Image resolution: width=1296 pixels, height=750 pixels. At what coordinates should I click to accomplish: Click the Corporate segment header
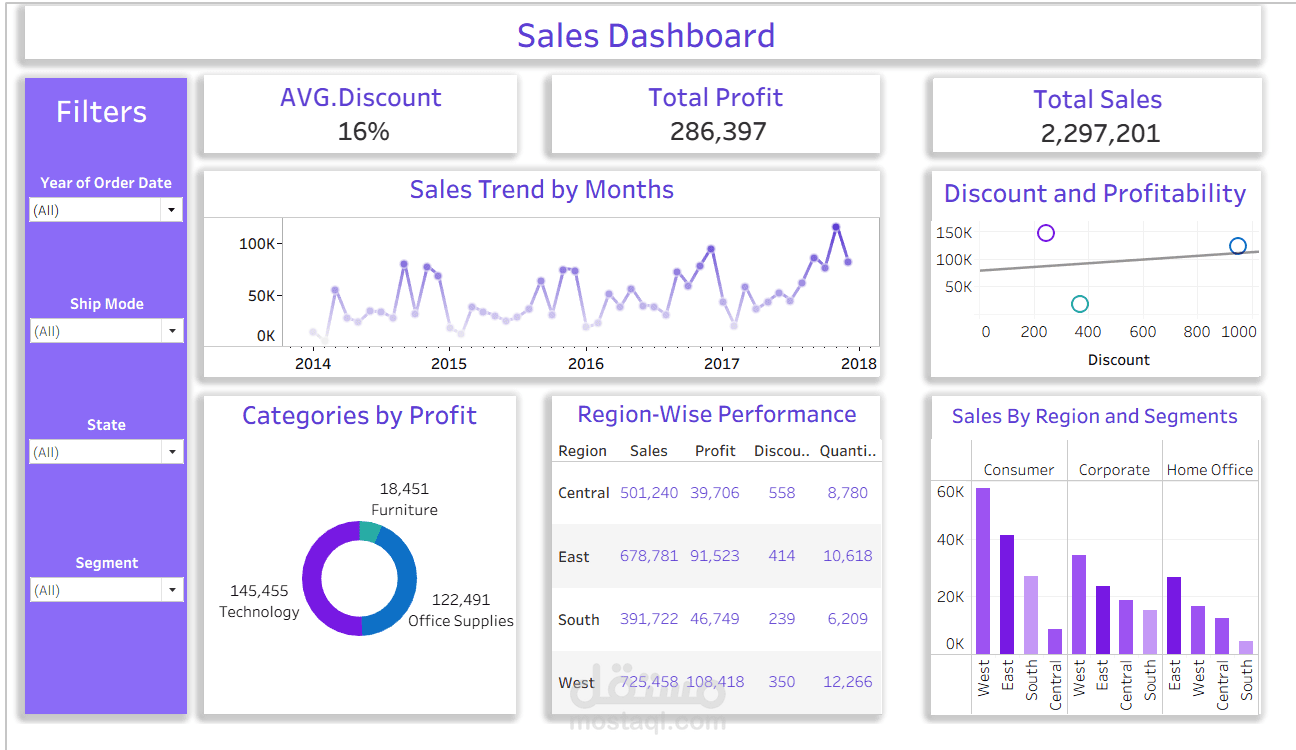1114,470
